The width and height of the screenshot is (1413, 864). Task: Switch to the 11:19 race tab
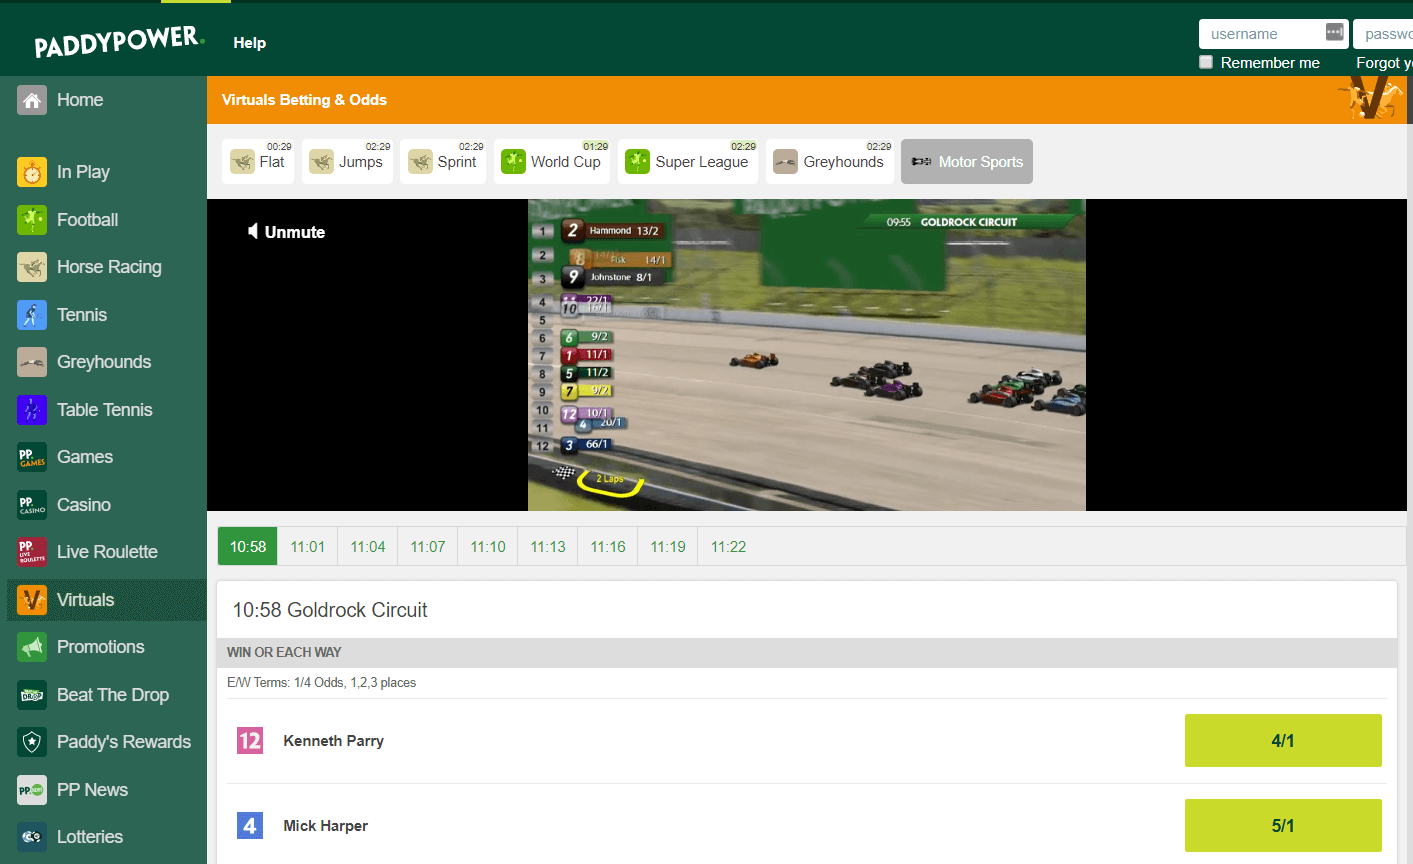[x=668, y=547]
